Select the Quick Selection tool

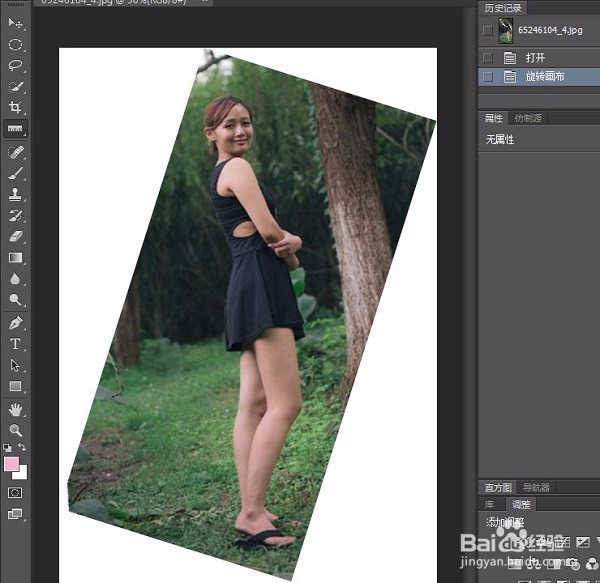click(x=15, y=86)
